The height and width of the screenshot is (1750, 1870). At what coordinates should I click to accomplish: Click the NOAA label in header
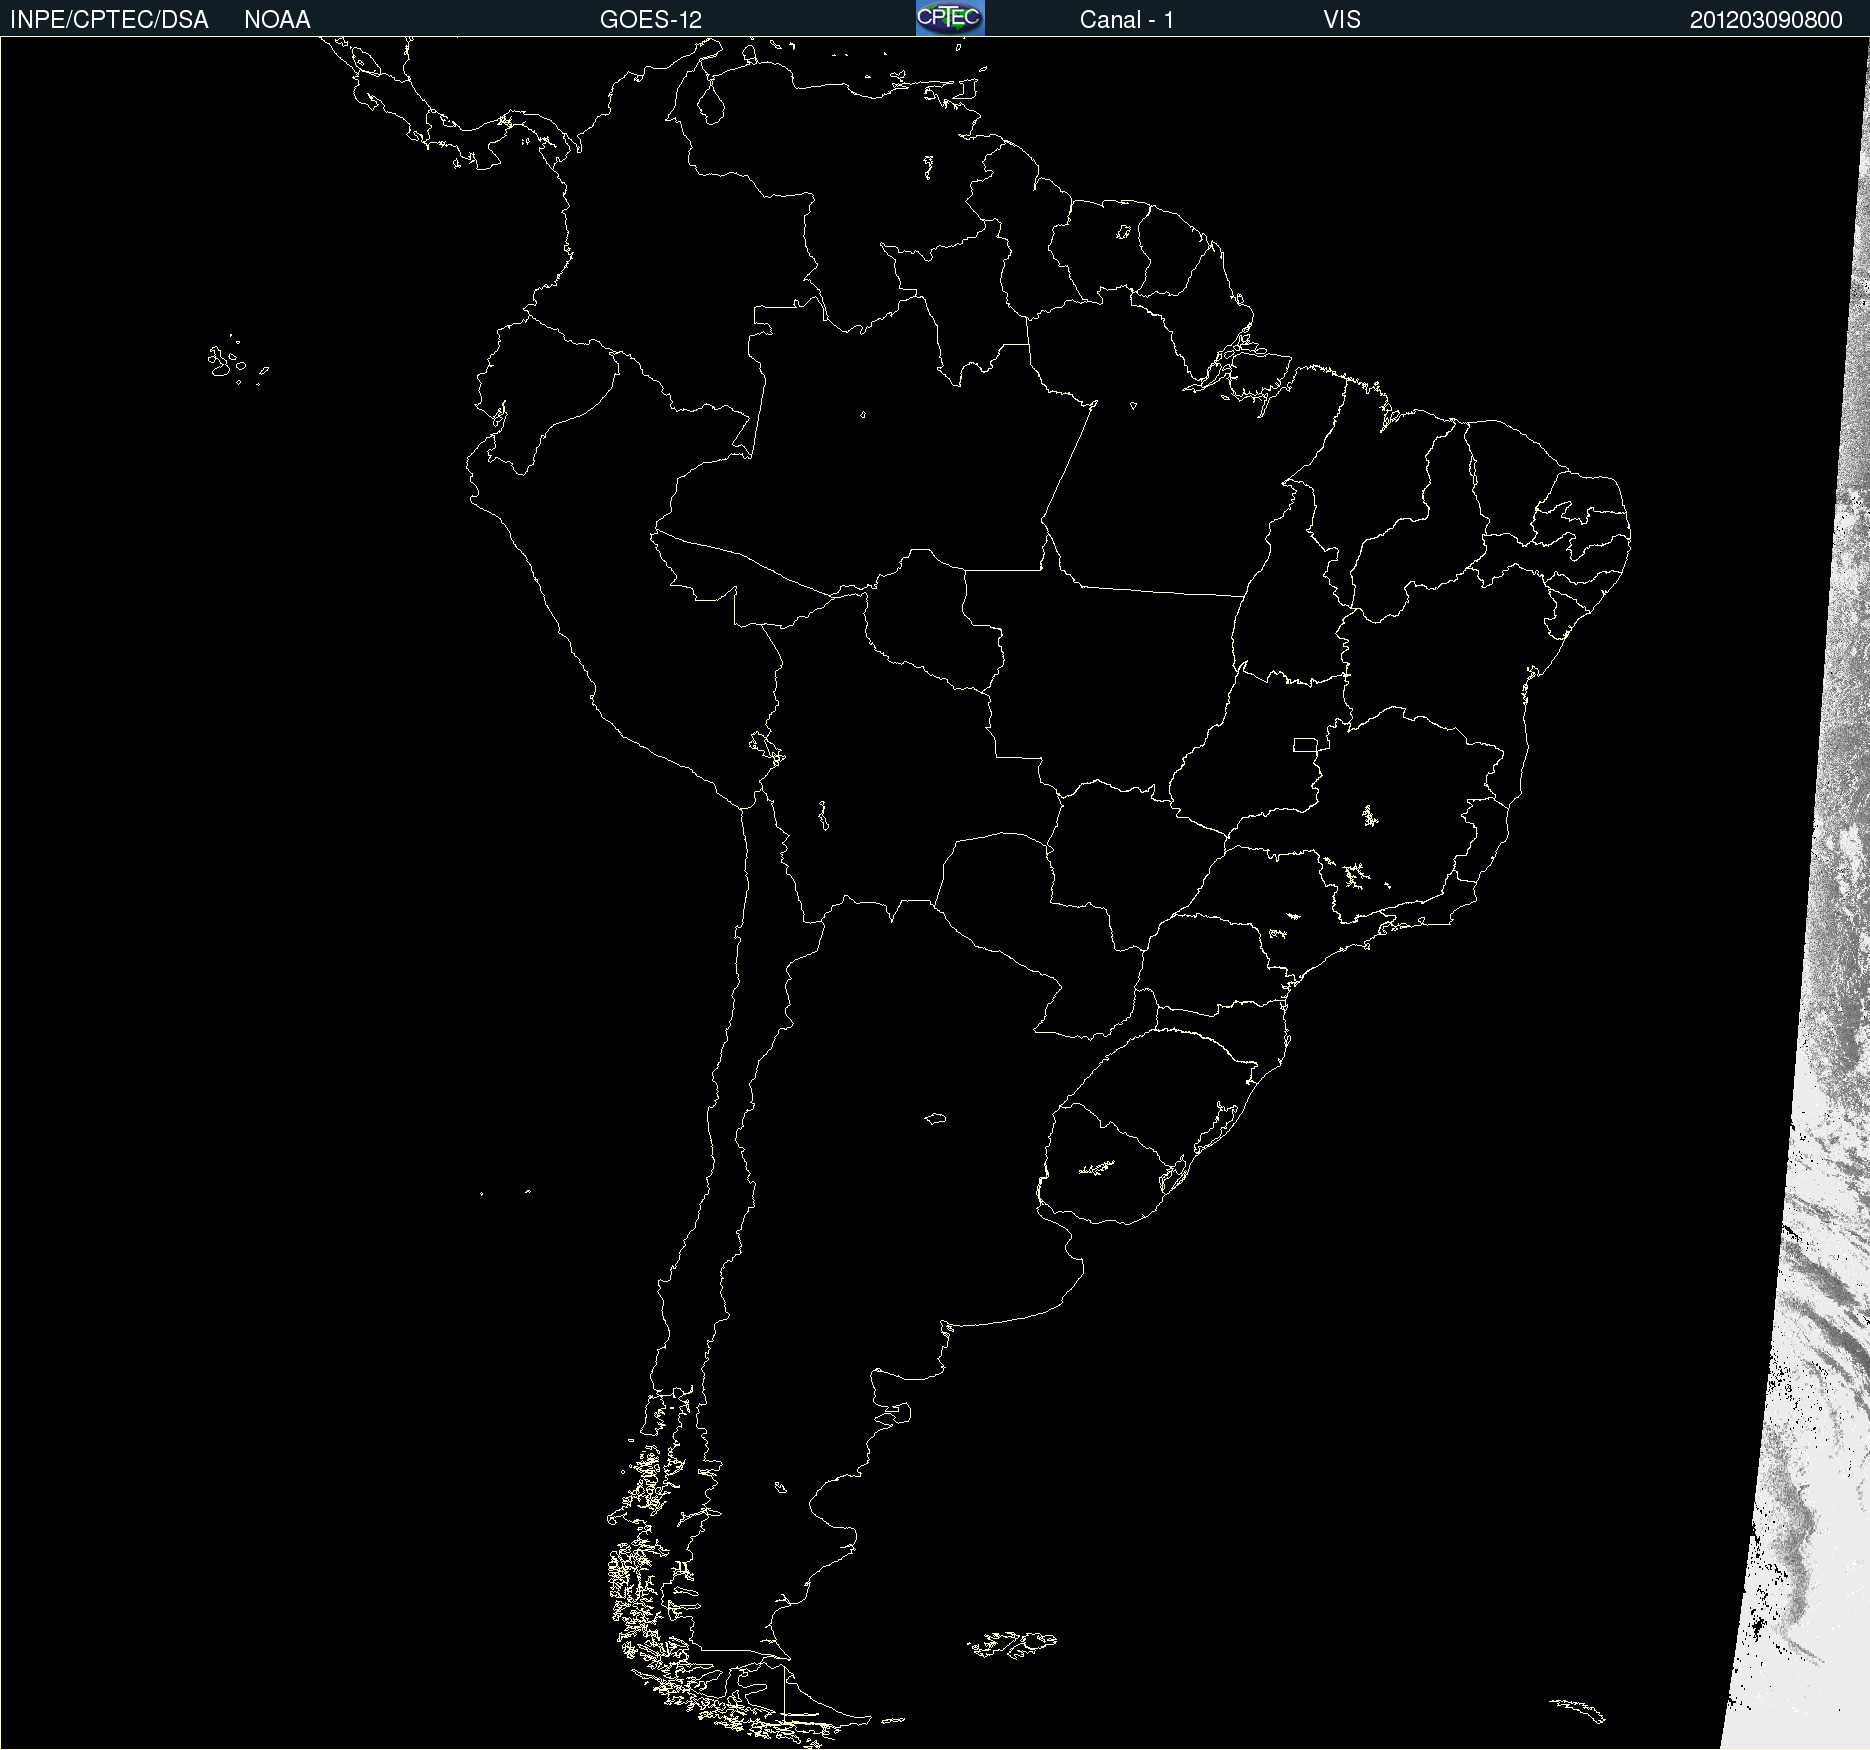277,20
